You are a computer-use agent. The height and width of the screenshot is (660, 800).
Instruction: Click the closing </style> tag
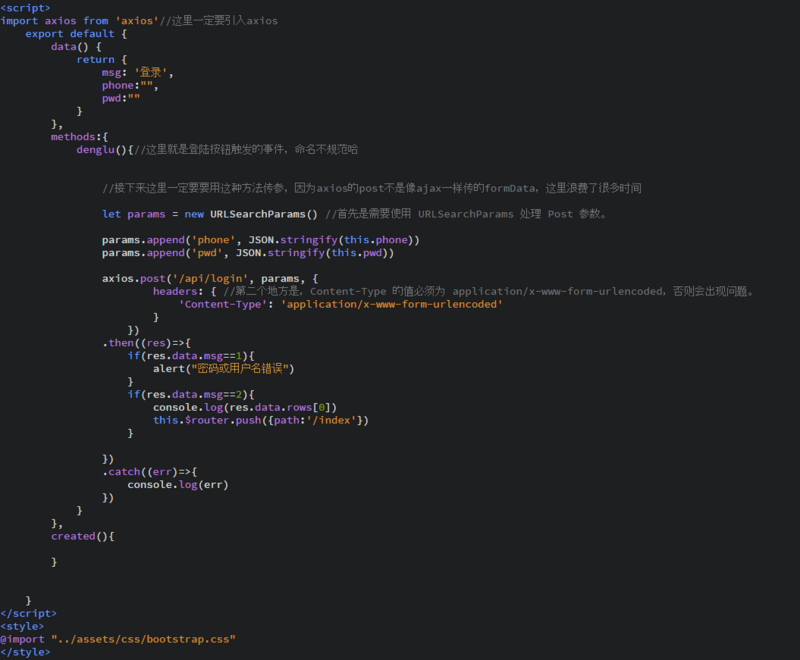pos(26,652)
